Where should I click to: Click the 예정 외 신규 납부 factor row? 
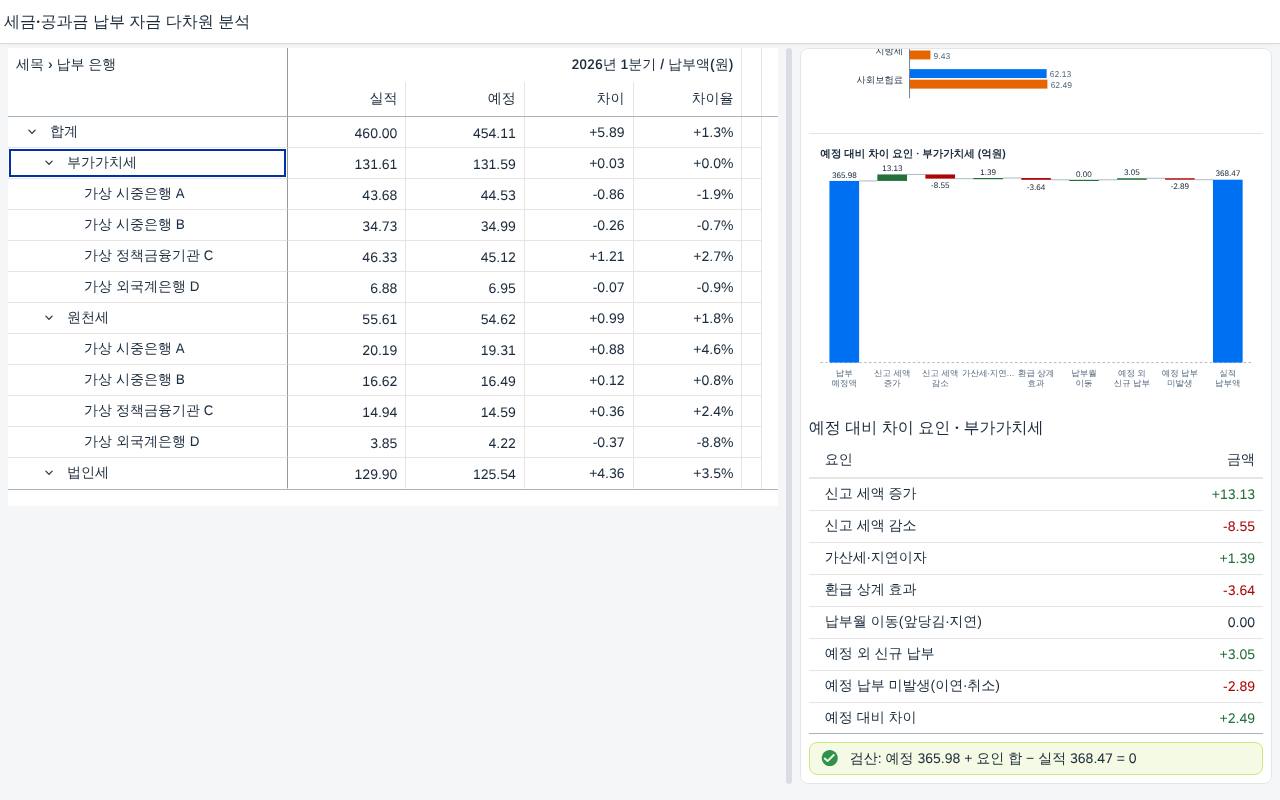point(1036,654)
